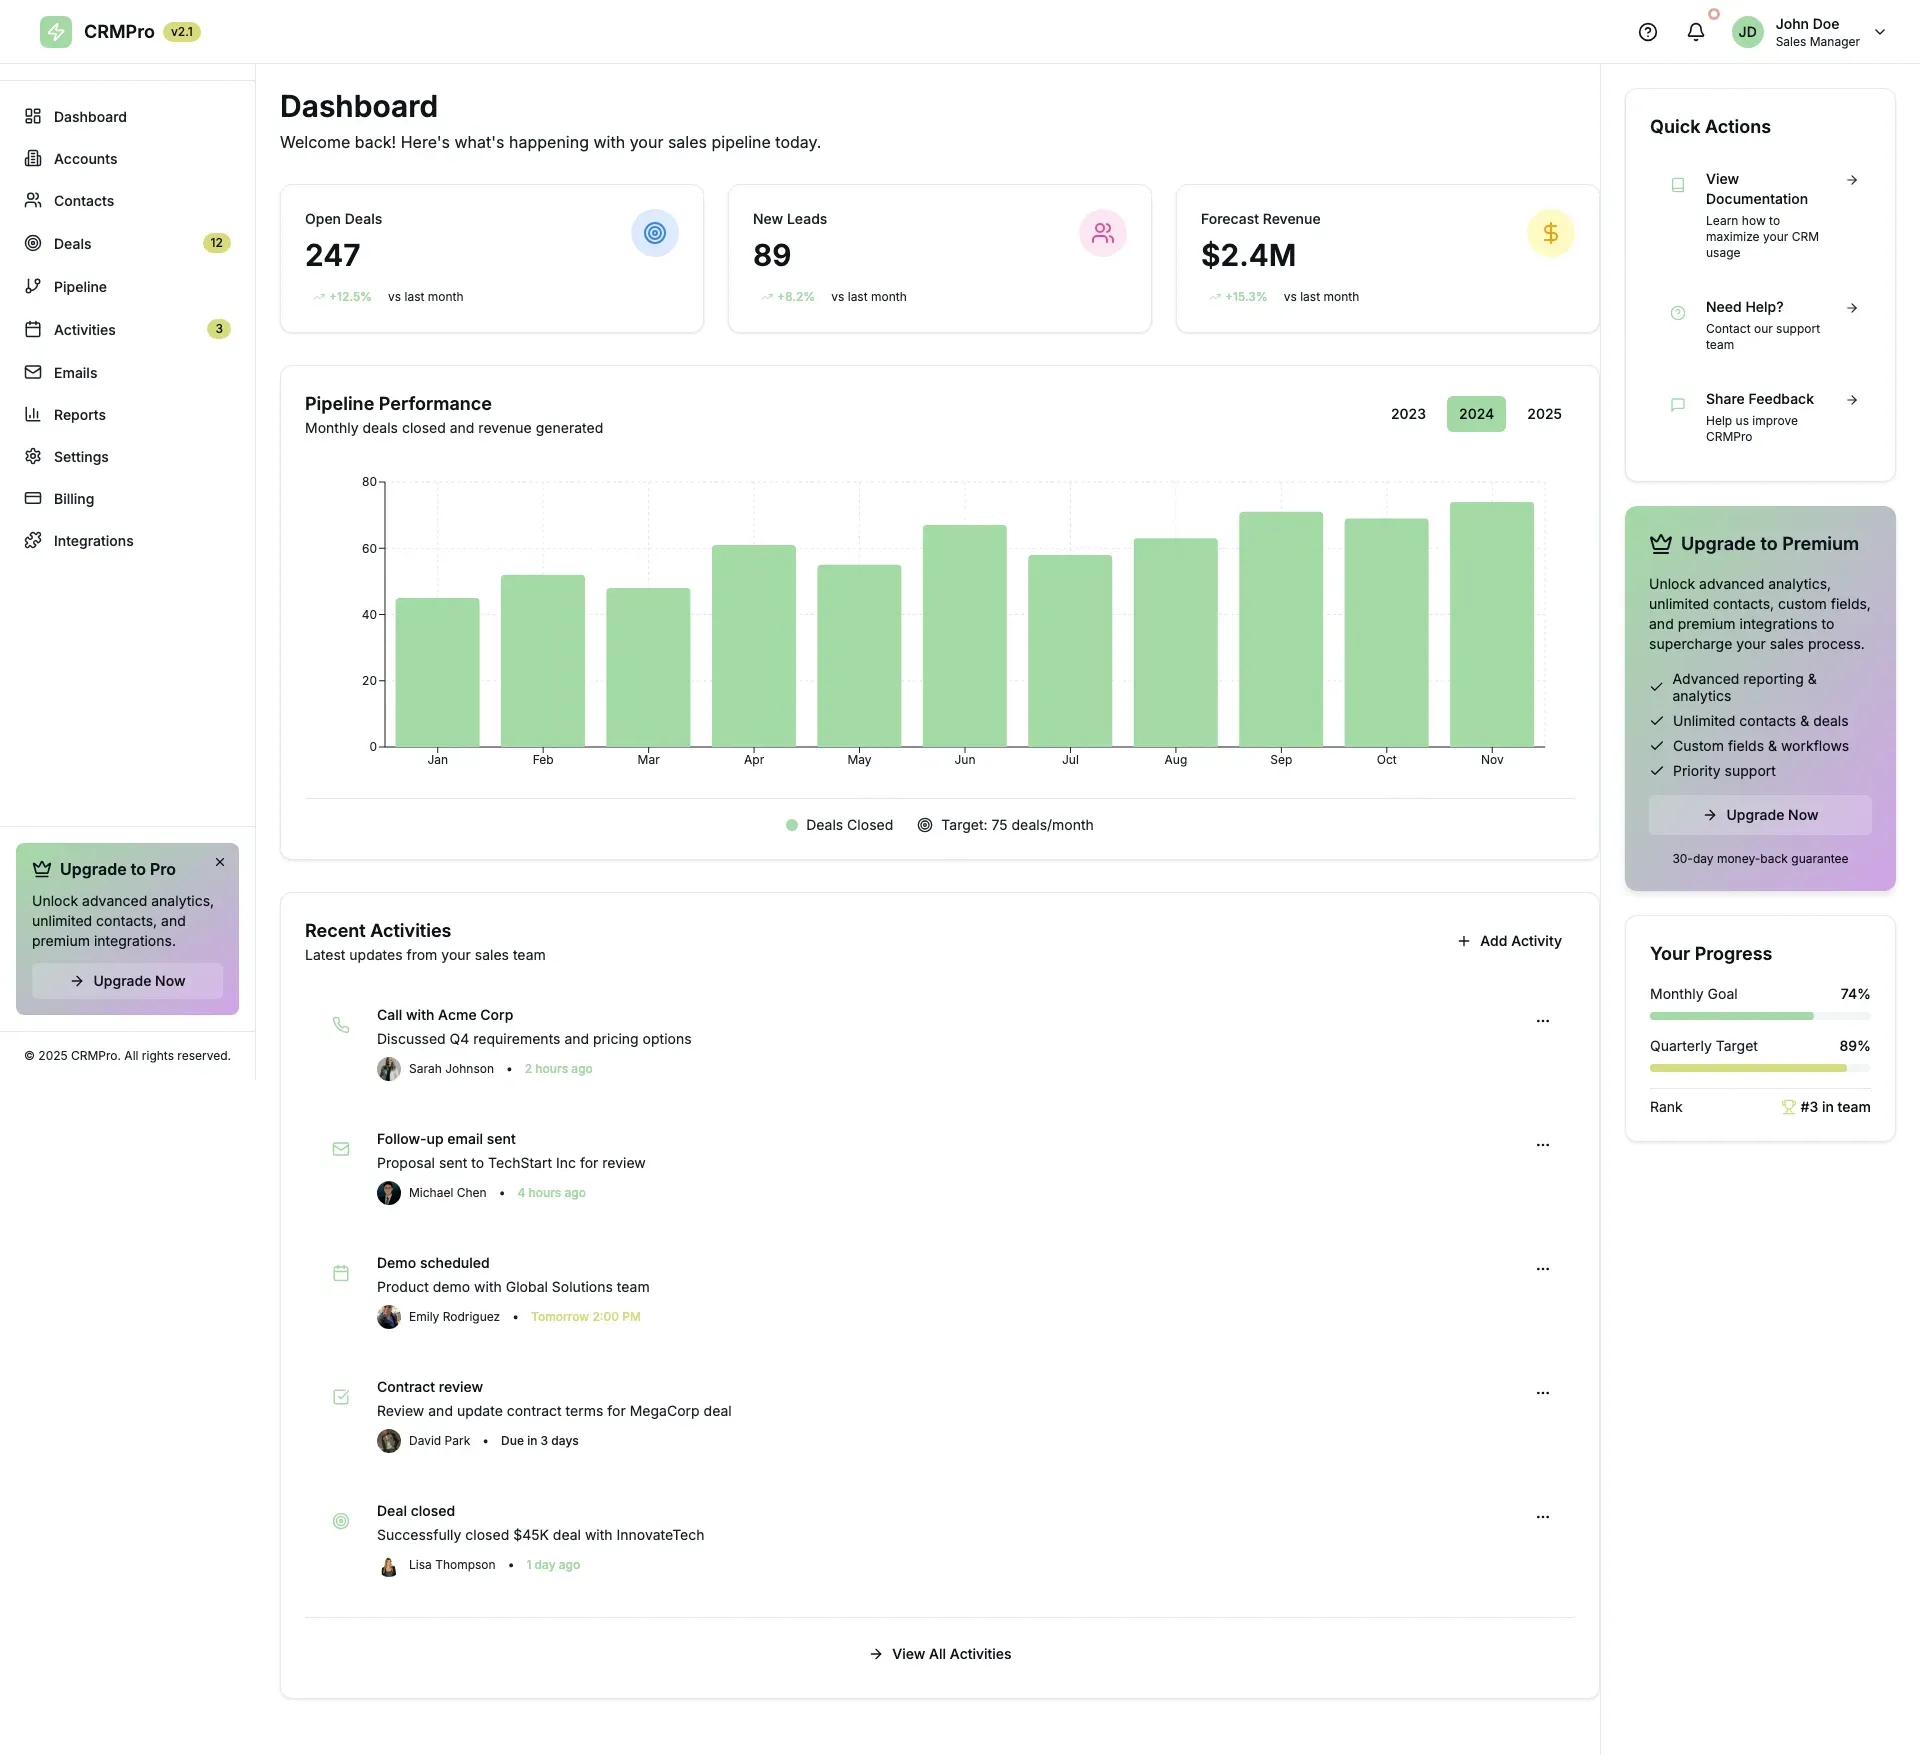
Task: Open options menu on Deal closed activity
Action: 1542,1517
